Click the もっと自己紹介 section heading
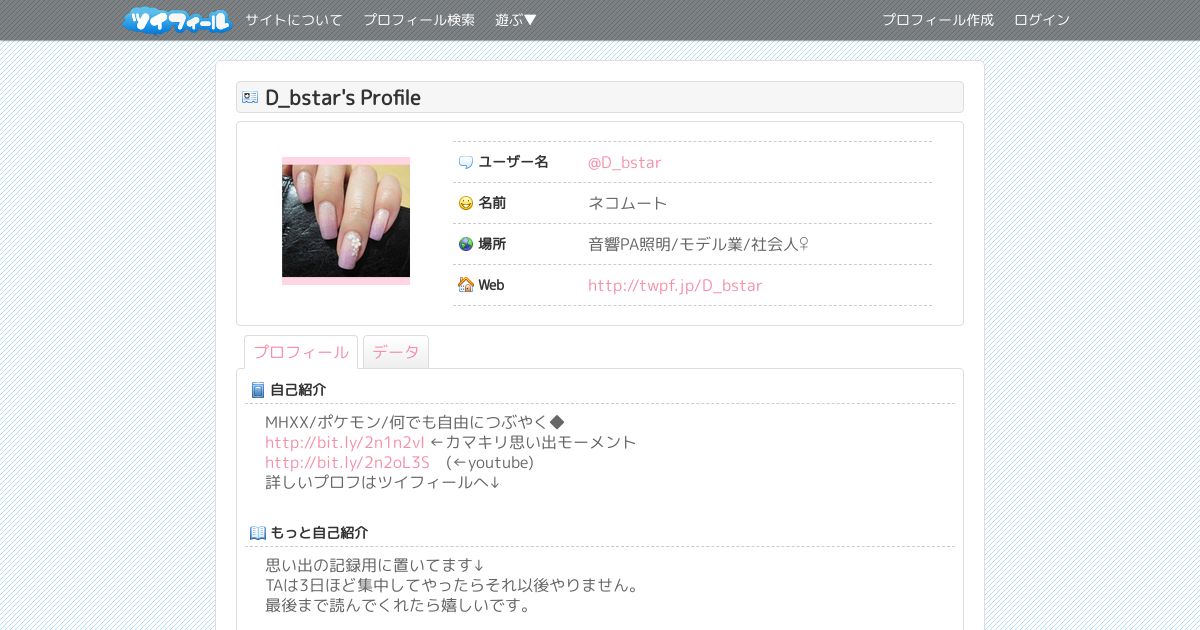 [x=319, y=533]
